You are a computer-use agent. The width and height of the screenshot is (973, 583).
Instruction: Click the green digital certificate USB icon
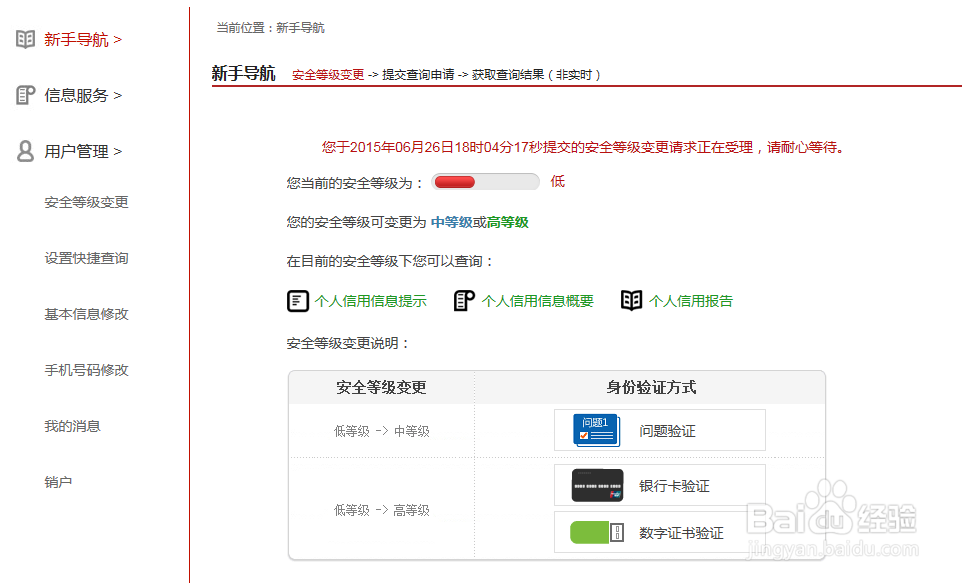[596, 532]
